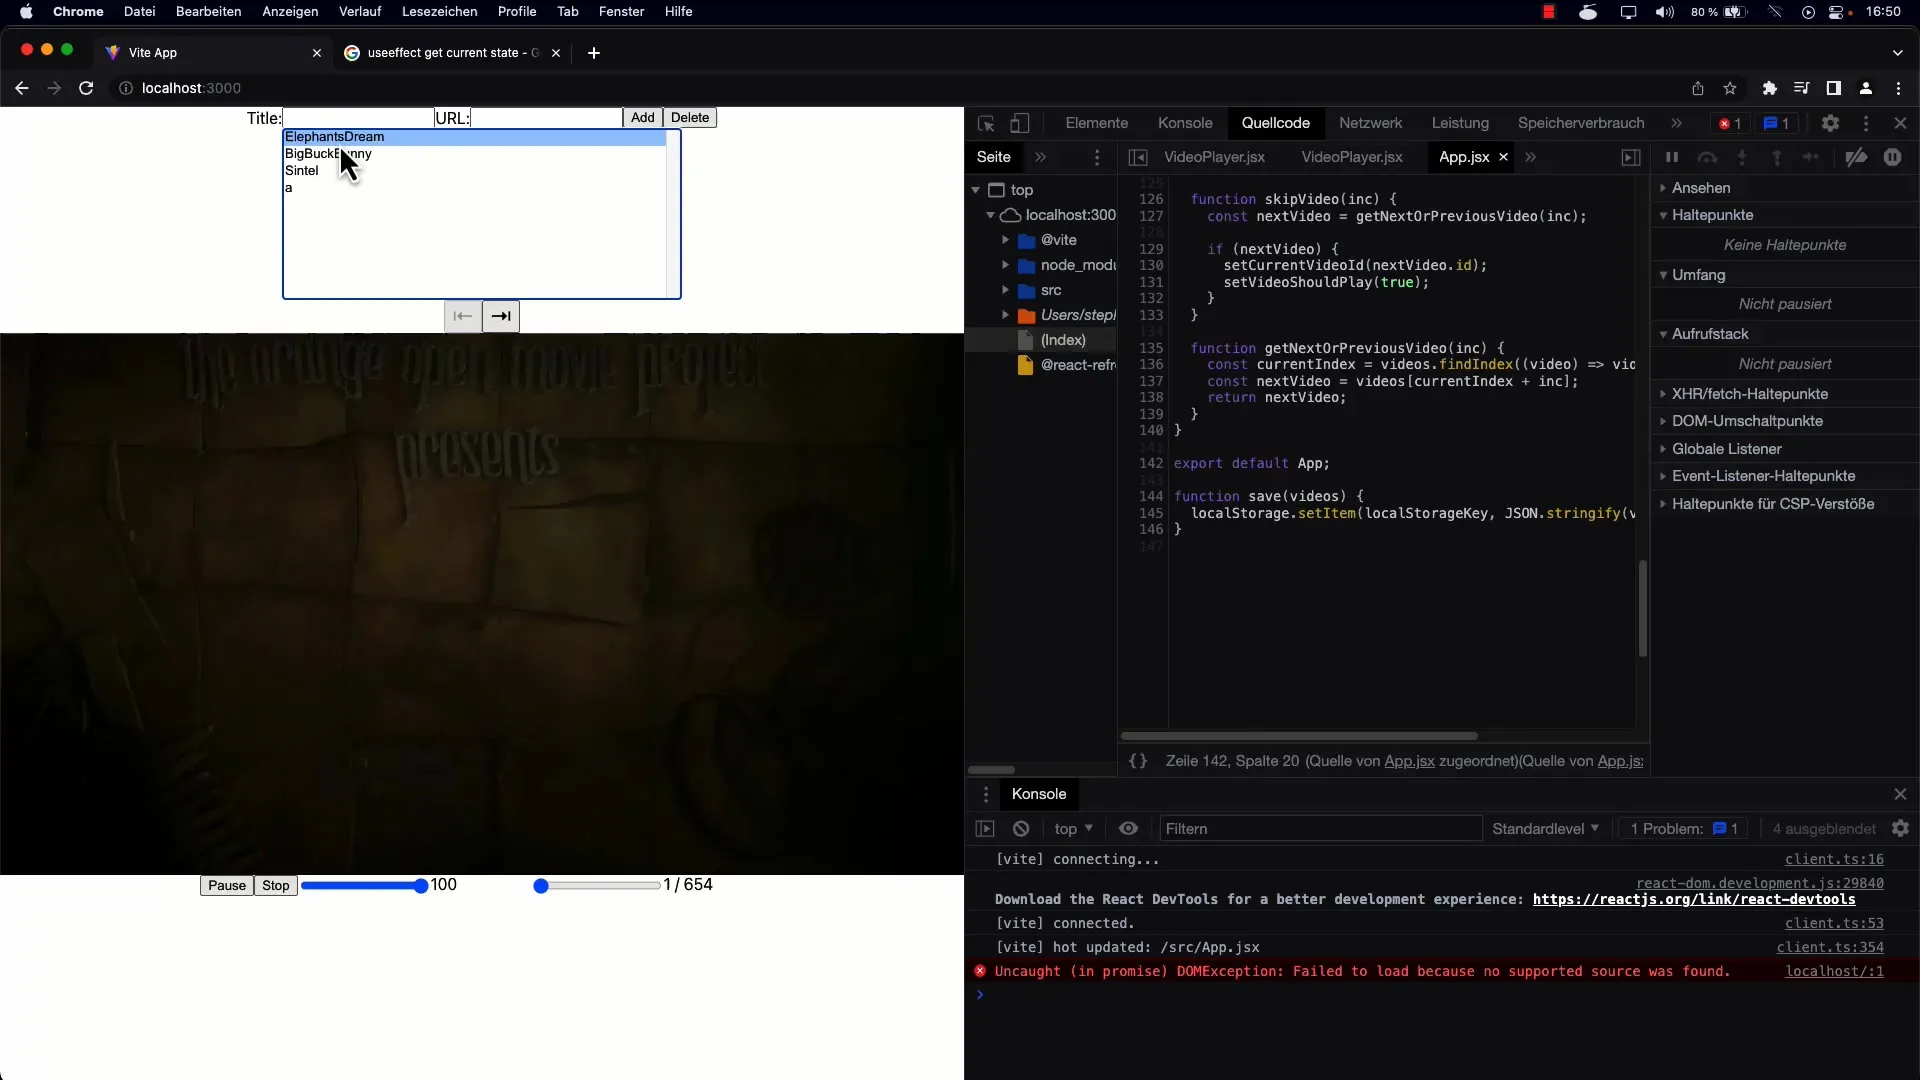Image resolution: width=1920 pixels, height=1080 pixels.
Task: Bookmark this page star icon
Action: [1730, 88]
